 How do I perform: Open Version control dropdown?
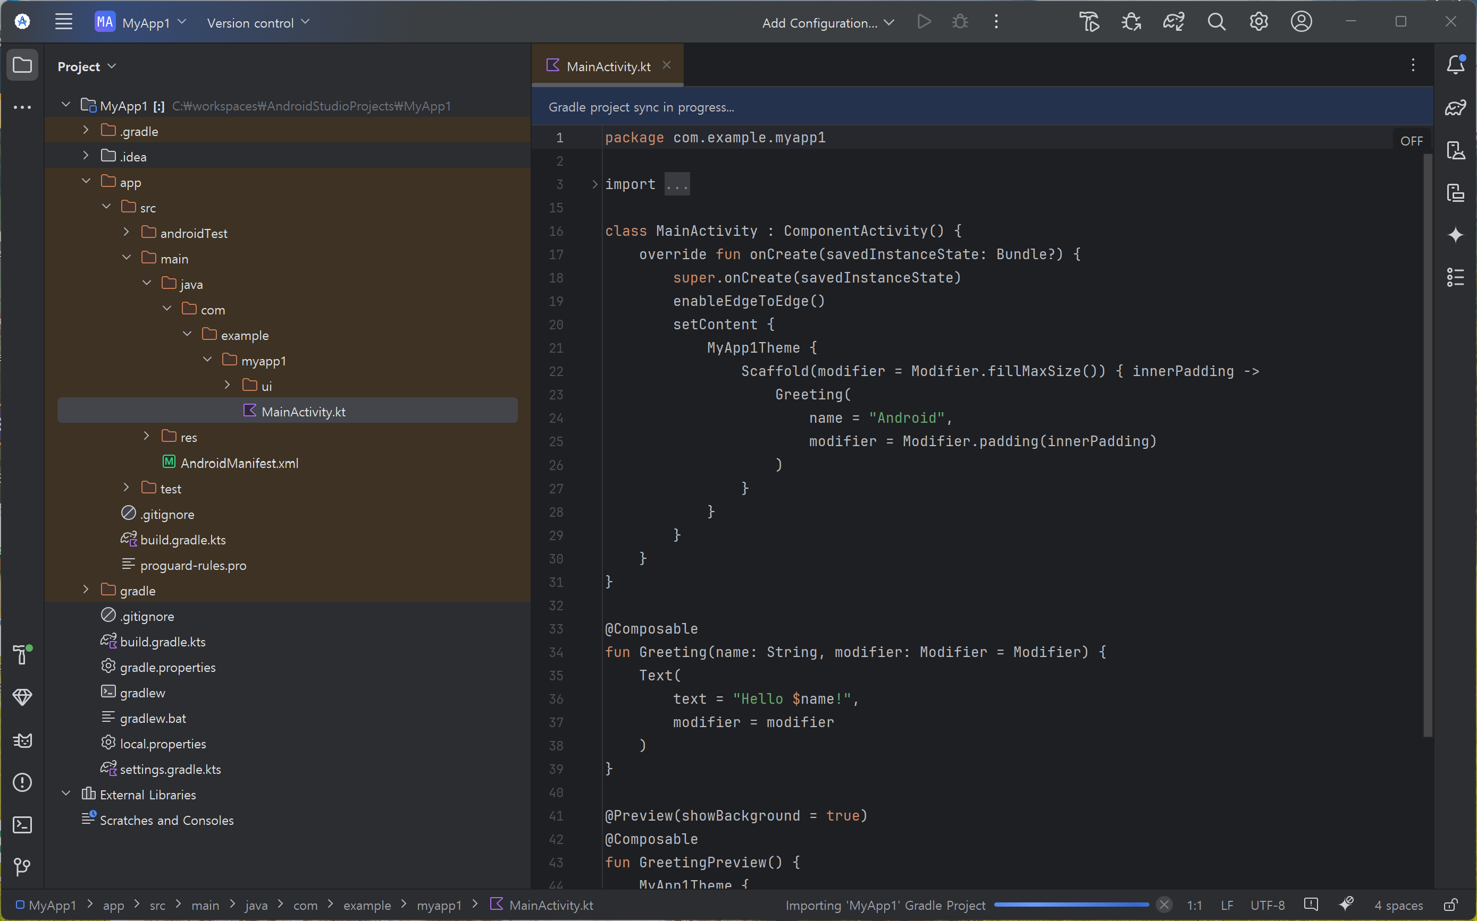258,22
